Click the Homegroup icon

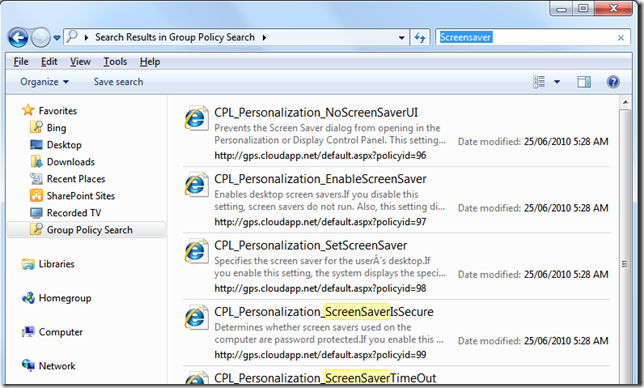(28, 298)
